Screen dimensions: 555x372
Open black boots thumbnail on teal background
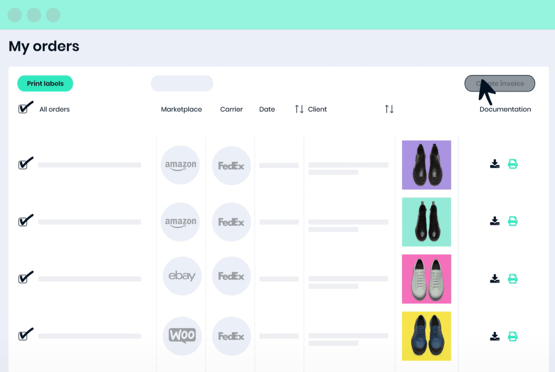point(426,222)
